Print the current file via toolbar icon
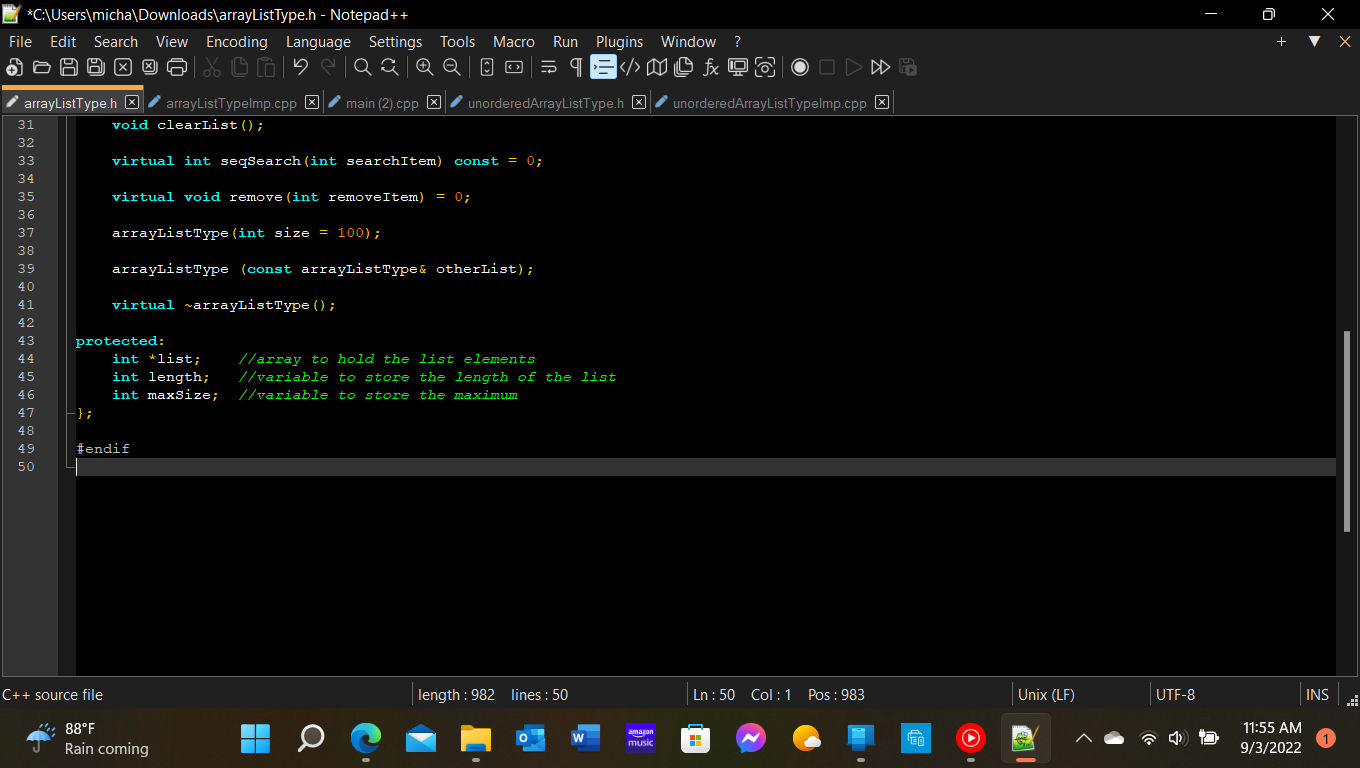1360x768 pixels. click(177, 67)
